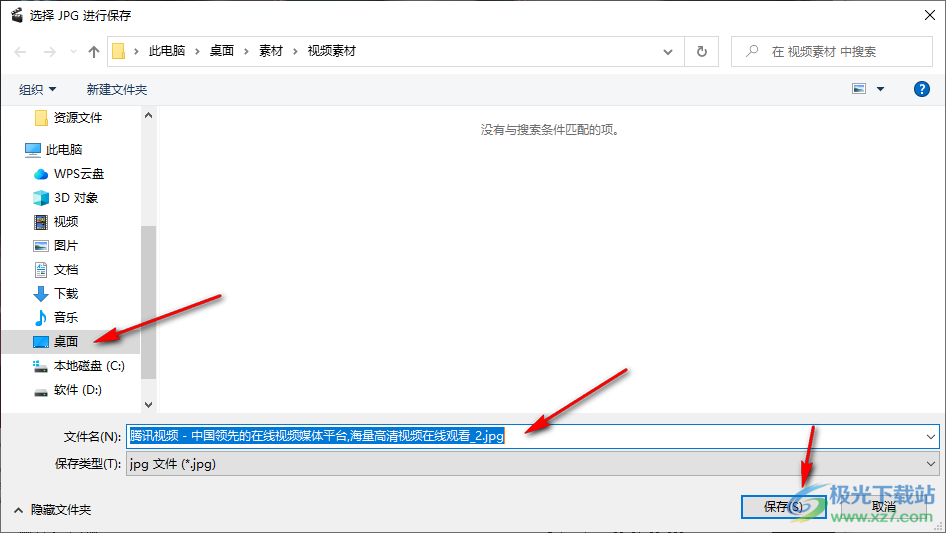Select 软件 (D:) drive
Viewport: 946px width, 533px height.
[77, 390]
